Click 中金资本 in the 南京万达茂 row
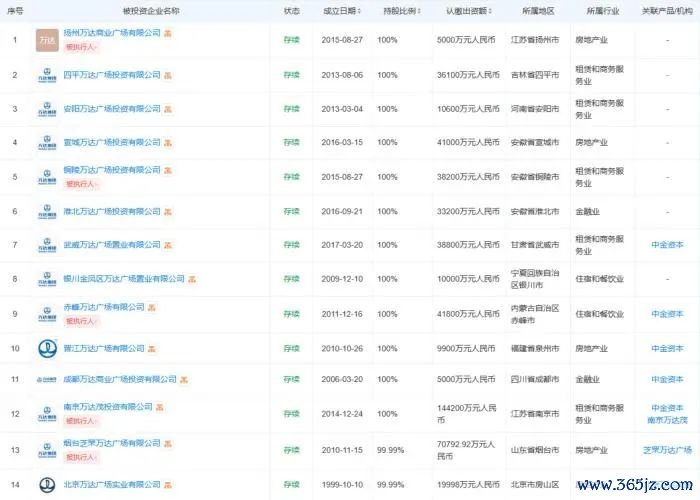This screenshot has height=500, width=700. (667, 408)
